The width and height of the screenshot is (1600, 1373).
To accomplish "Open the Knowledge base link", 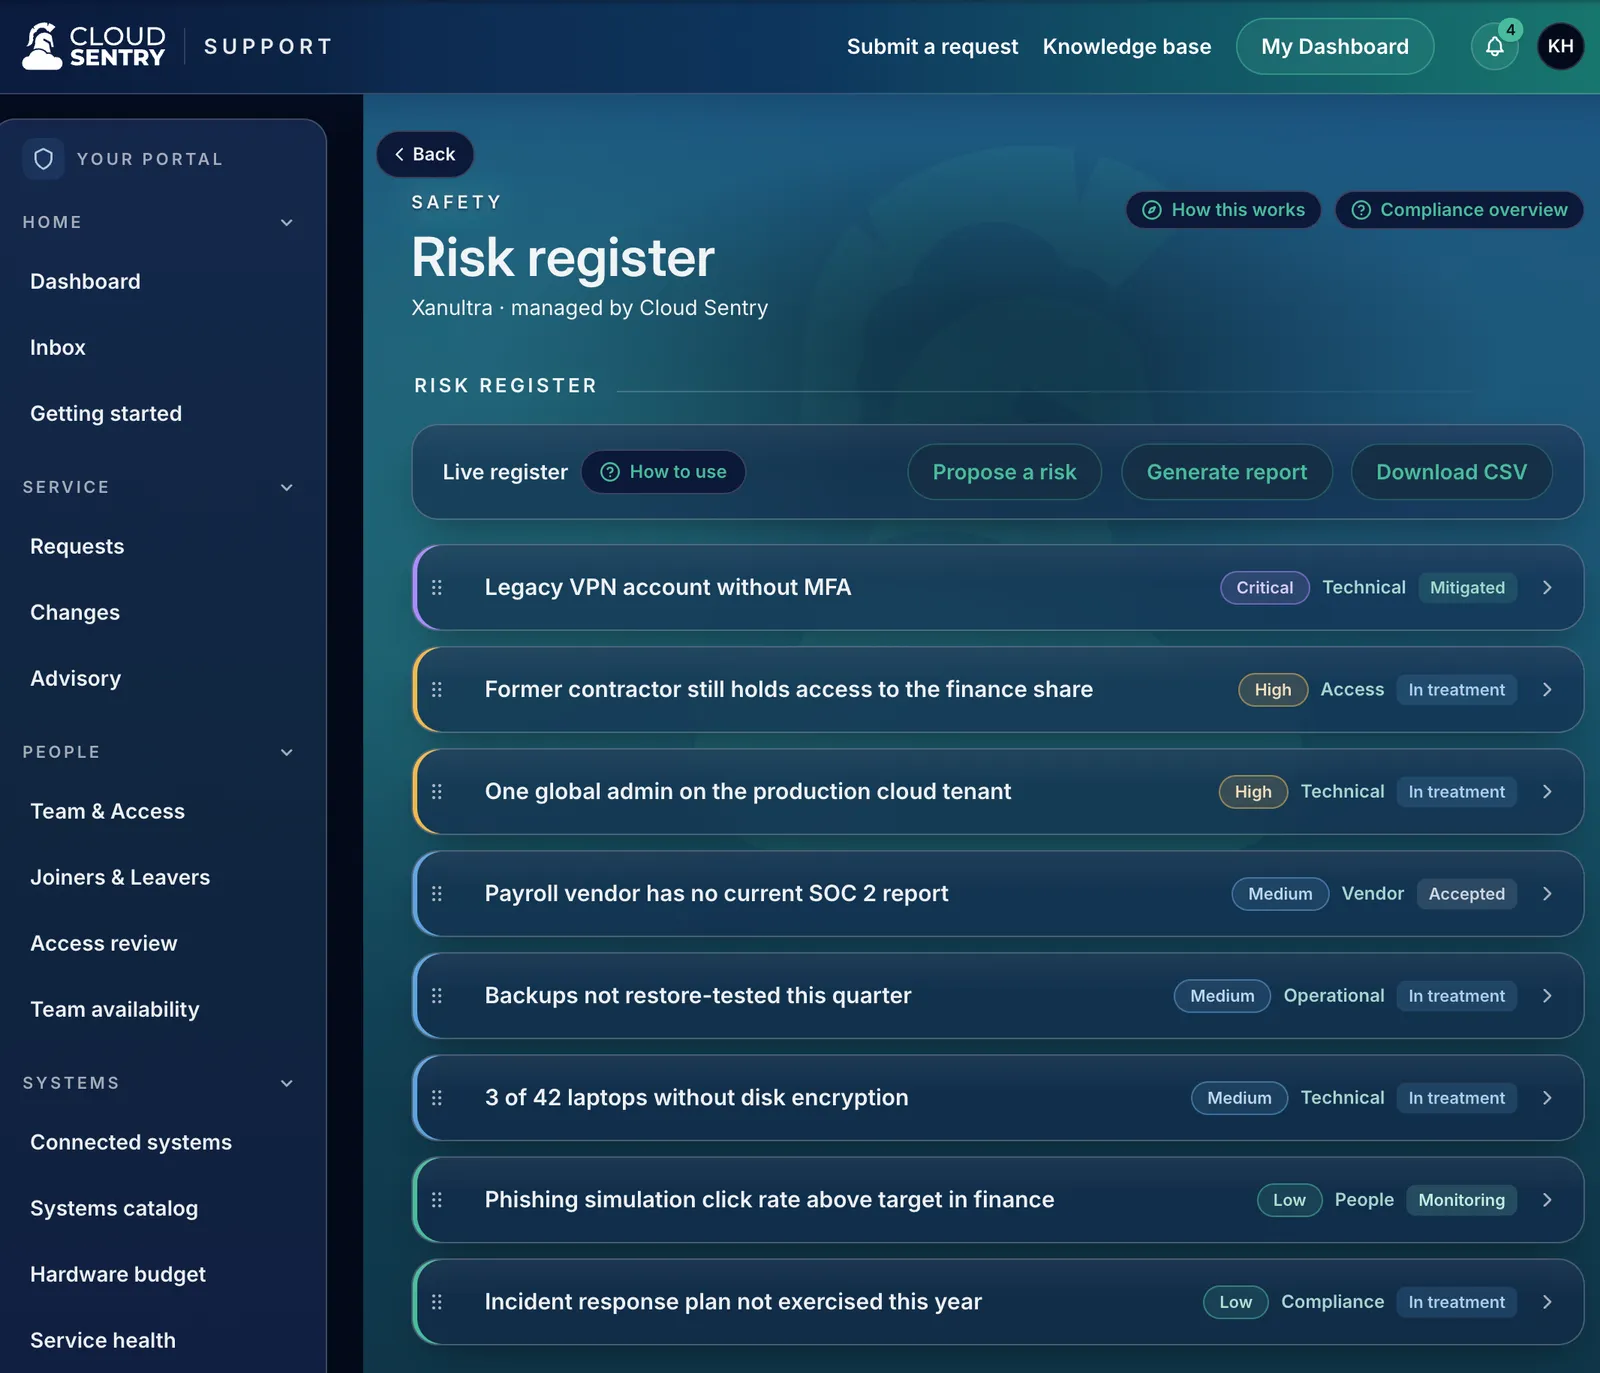I will point(1127,47).
